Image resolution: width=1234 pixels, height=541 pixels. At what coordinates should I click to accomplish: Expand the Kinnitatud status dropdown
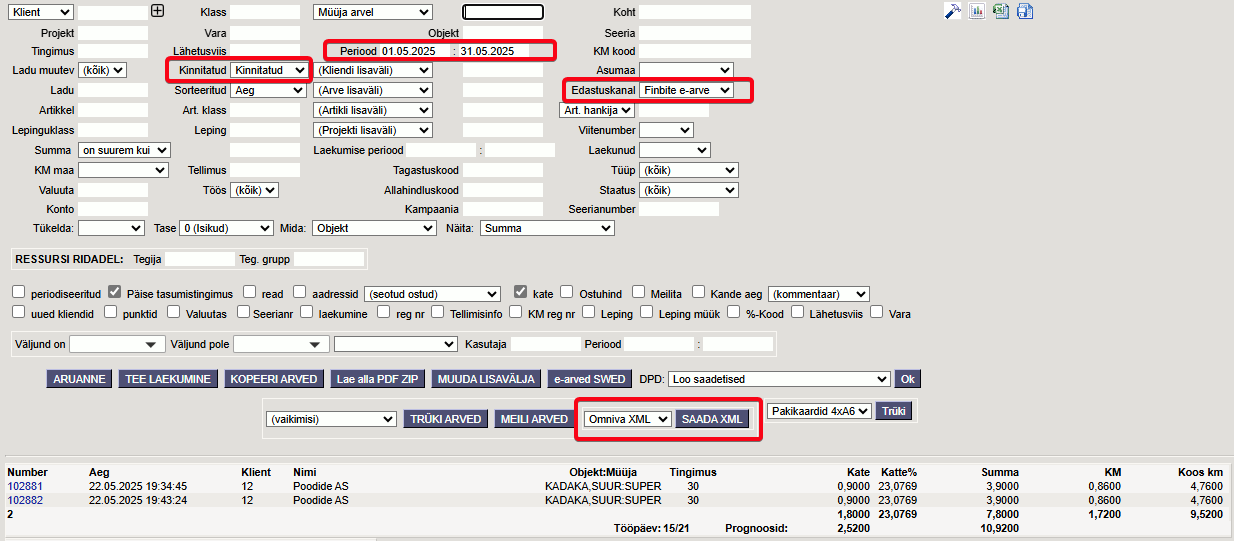(x=269, y=70)
